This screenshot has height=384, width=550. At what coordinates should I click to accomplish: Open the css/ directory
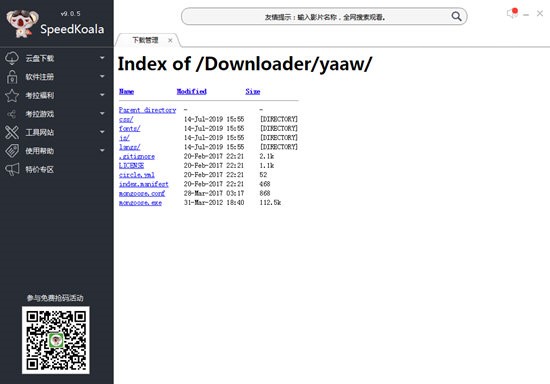[126, 119]
